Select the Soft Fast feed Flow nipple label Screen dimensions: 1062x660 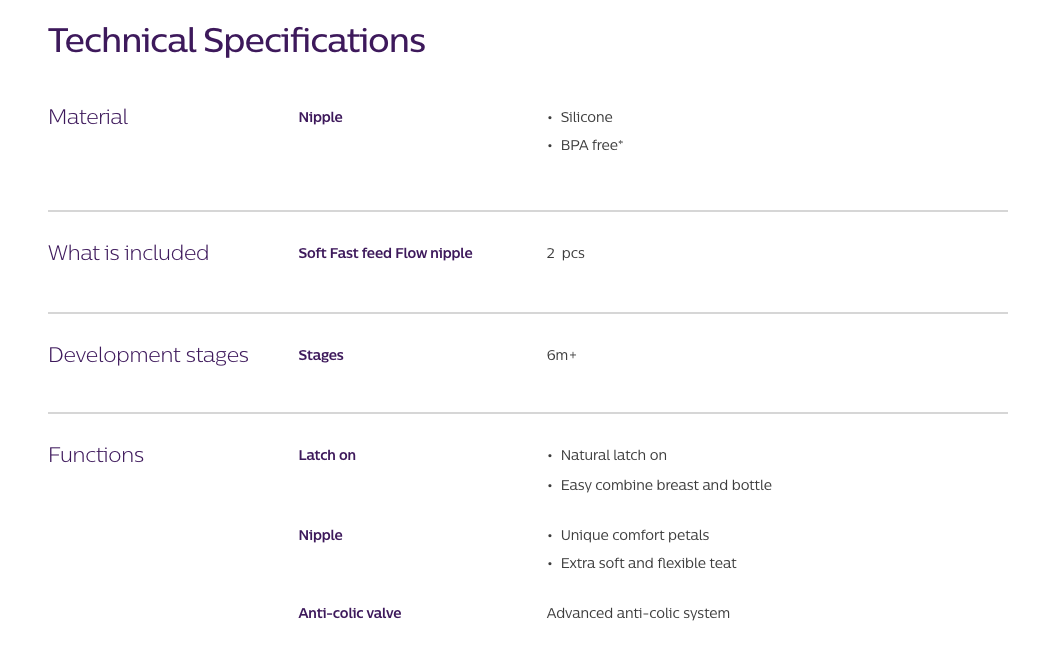click(x=385, y=253)
